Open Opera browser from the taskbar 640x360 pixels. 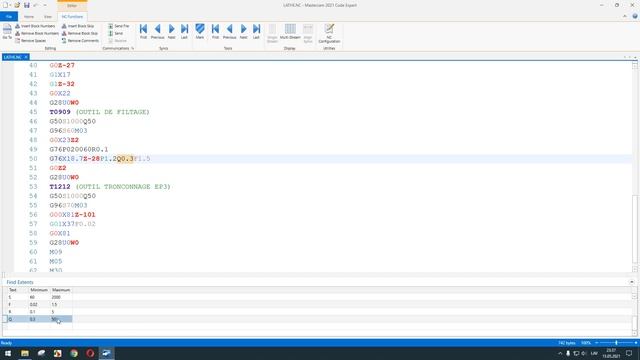(90, 353)
